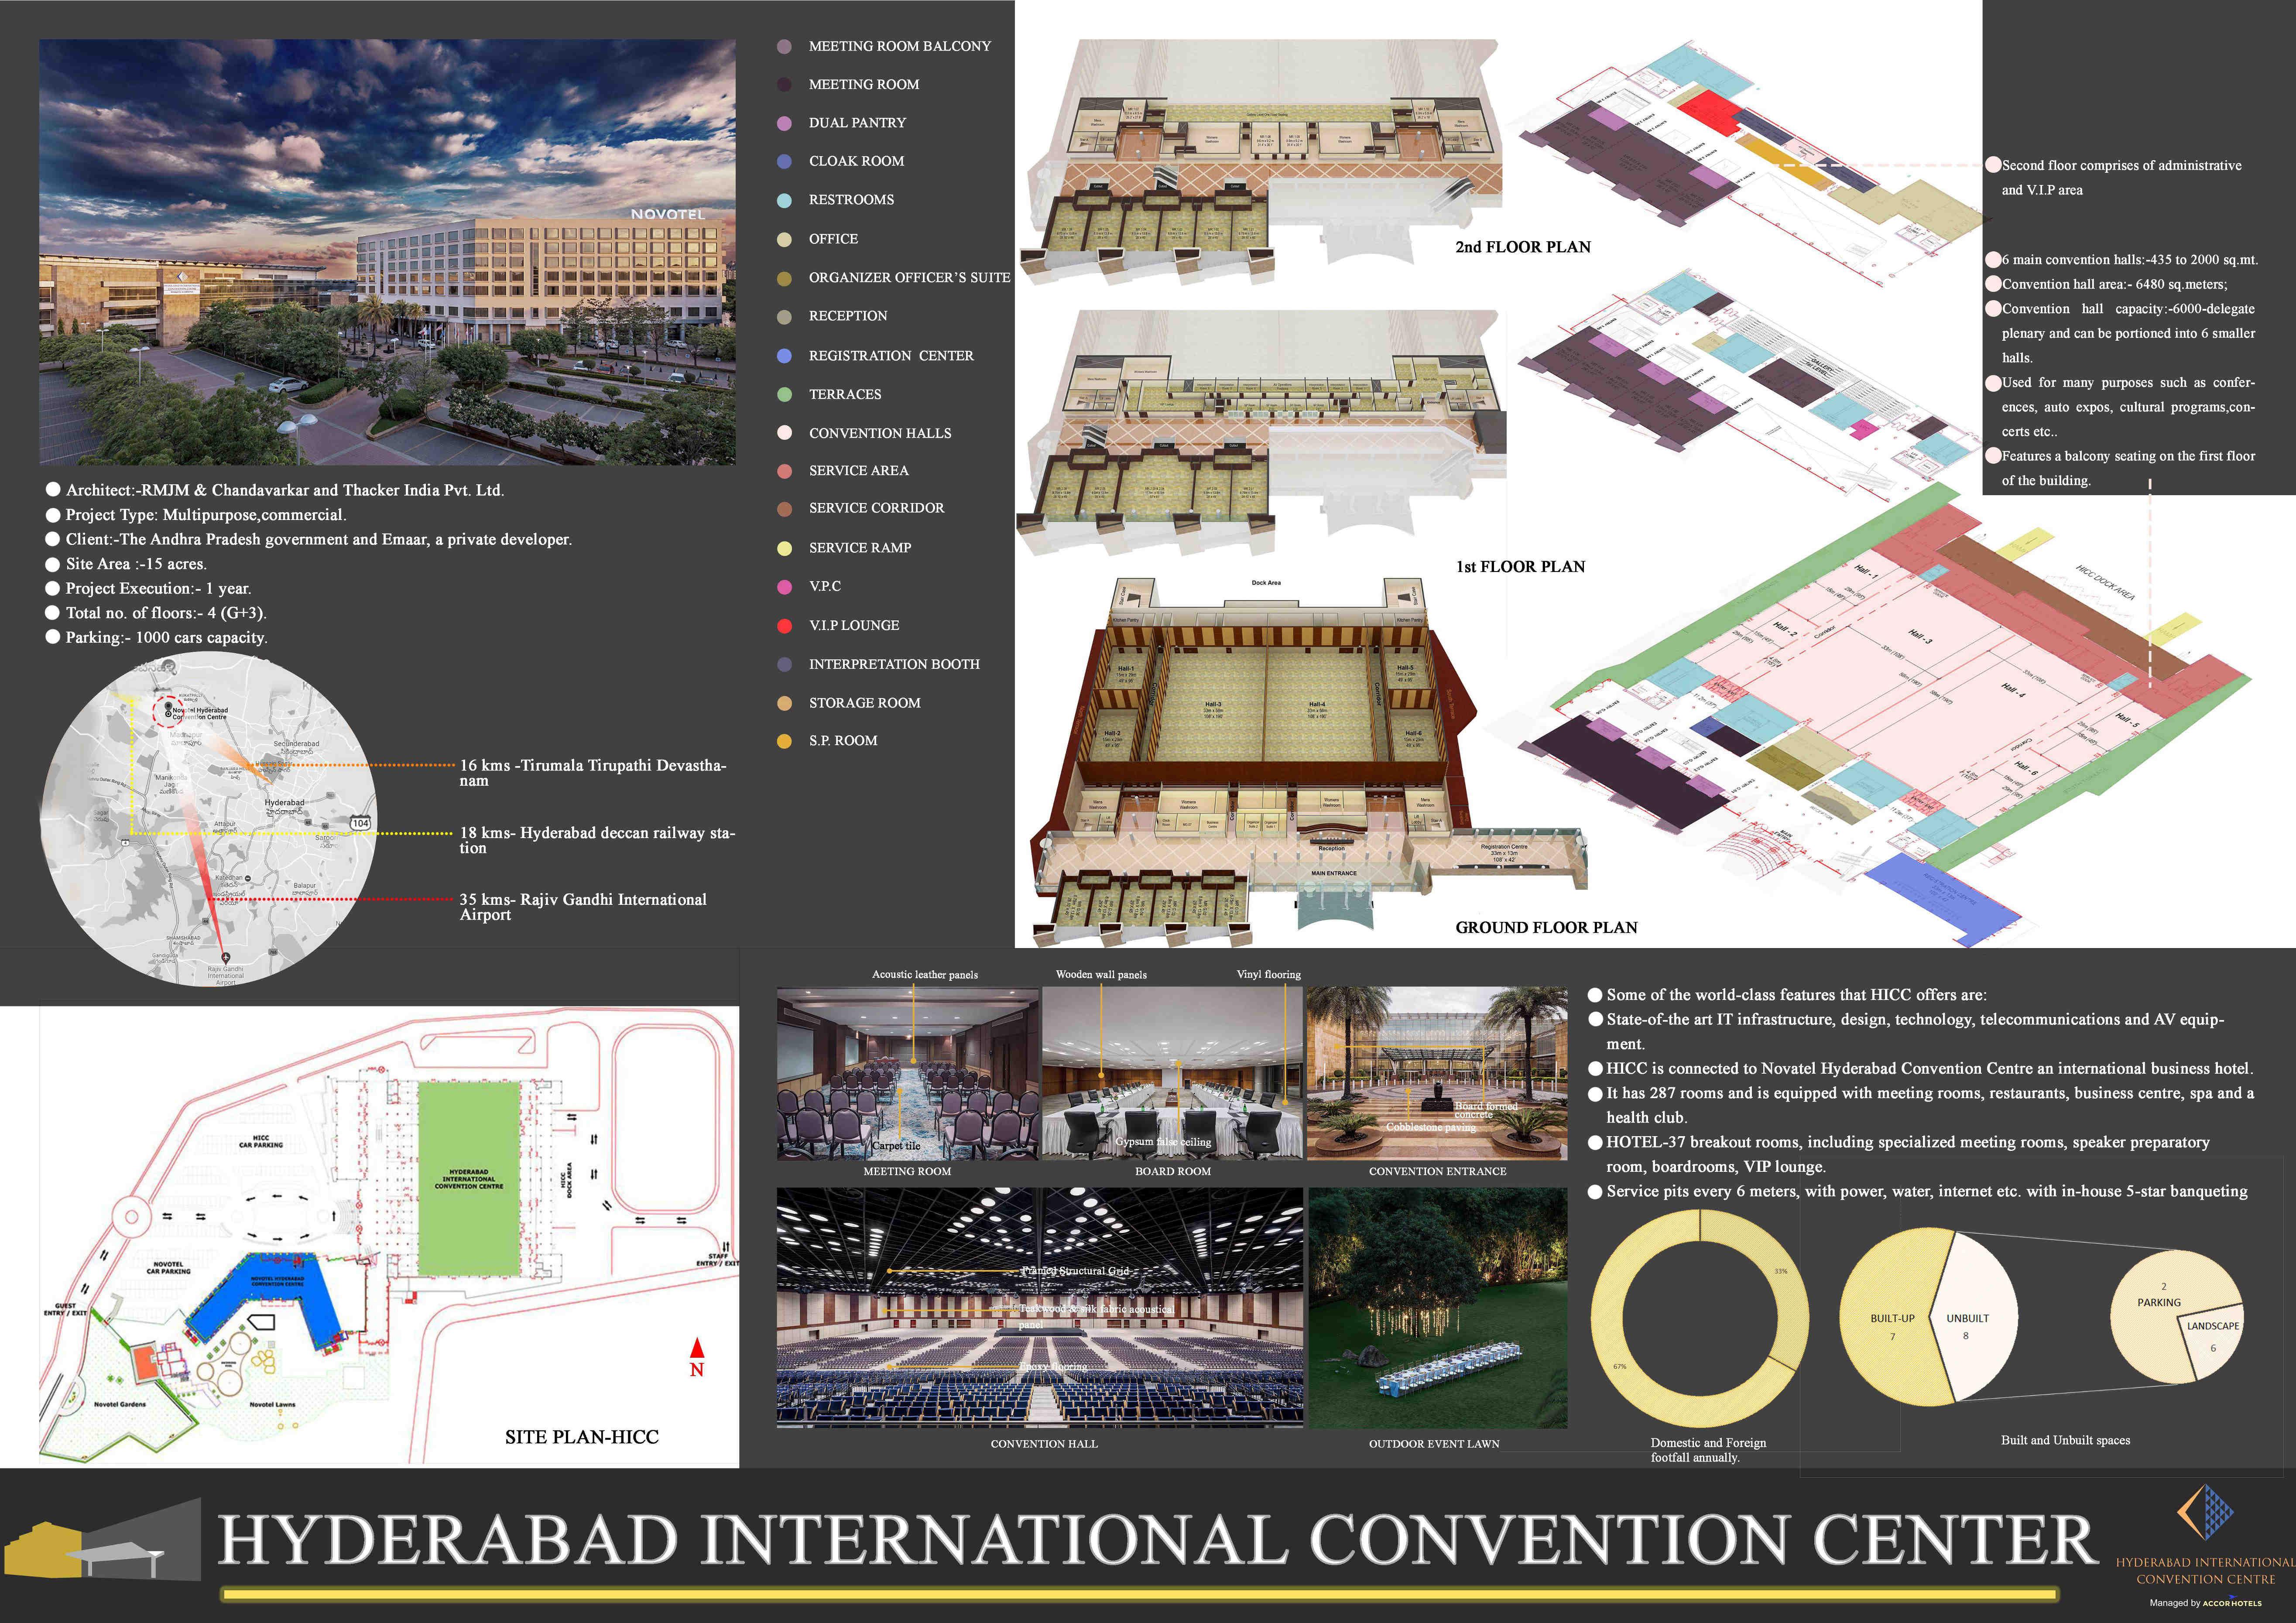The width and height of the screenshot is (2296, 1623).
Task: Open the Convention Hall interior photo
Action: [x=1040, y=1308]
